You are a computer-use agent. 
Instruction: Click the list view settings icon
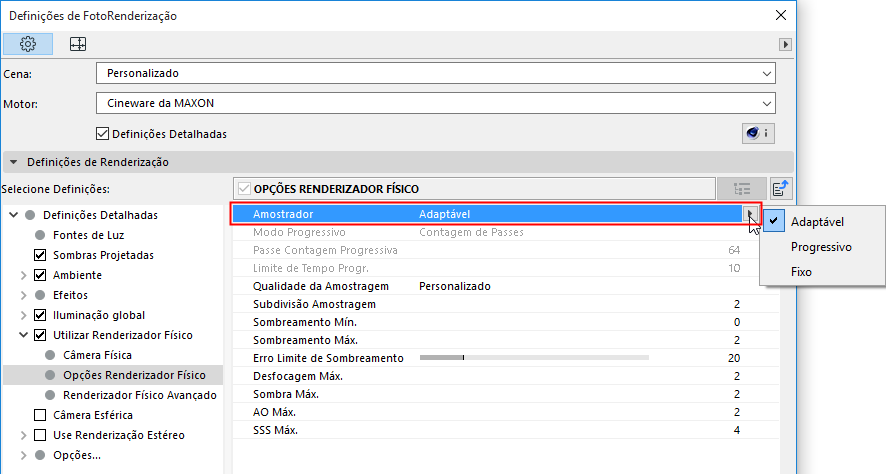click(741, 189)
